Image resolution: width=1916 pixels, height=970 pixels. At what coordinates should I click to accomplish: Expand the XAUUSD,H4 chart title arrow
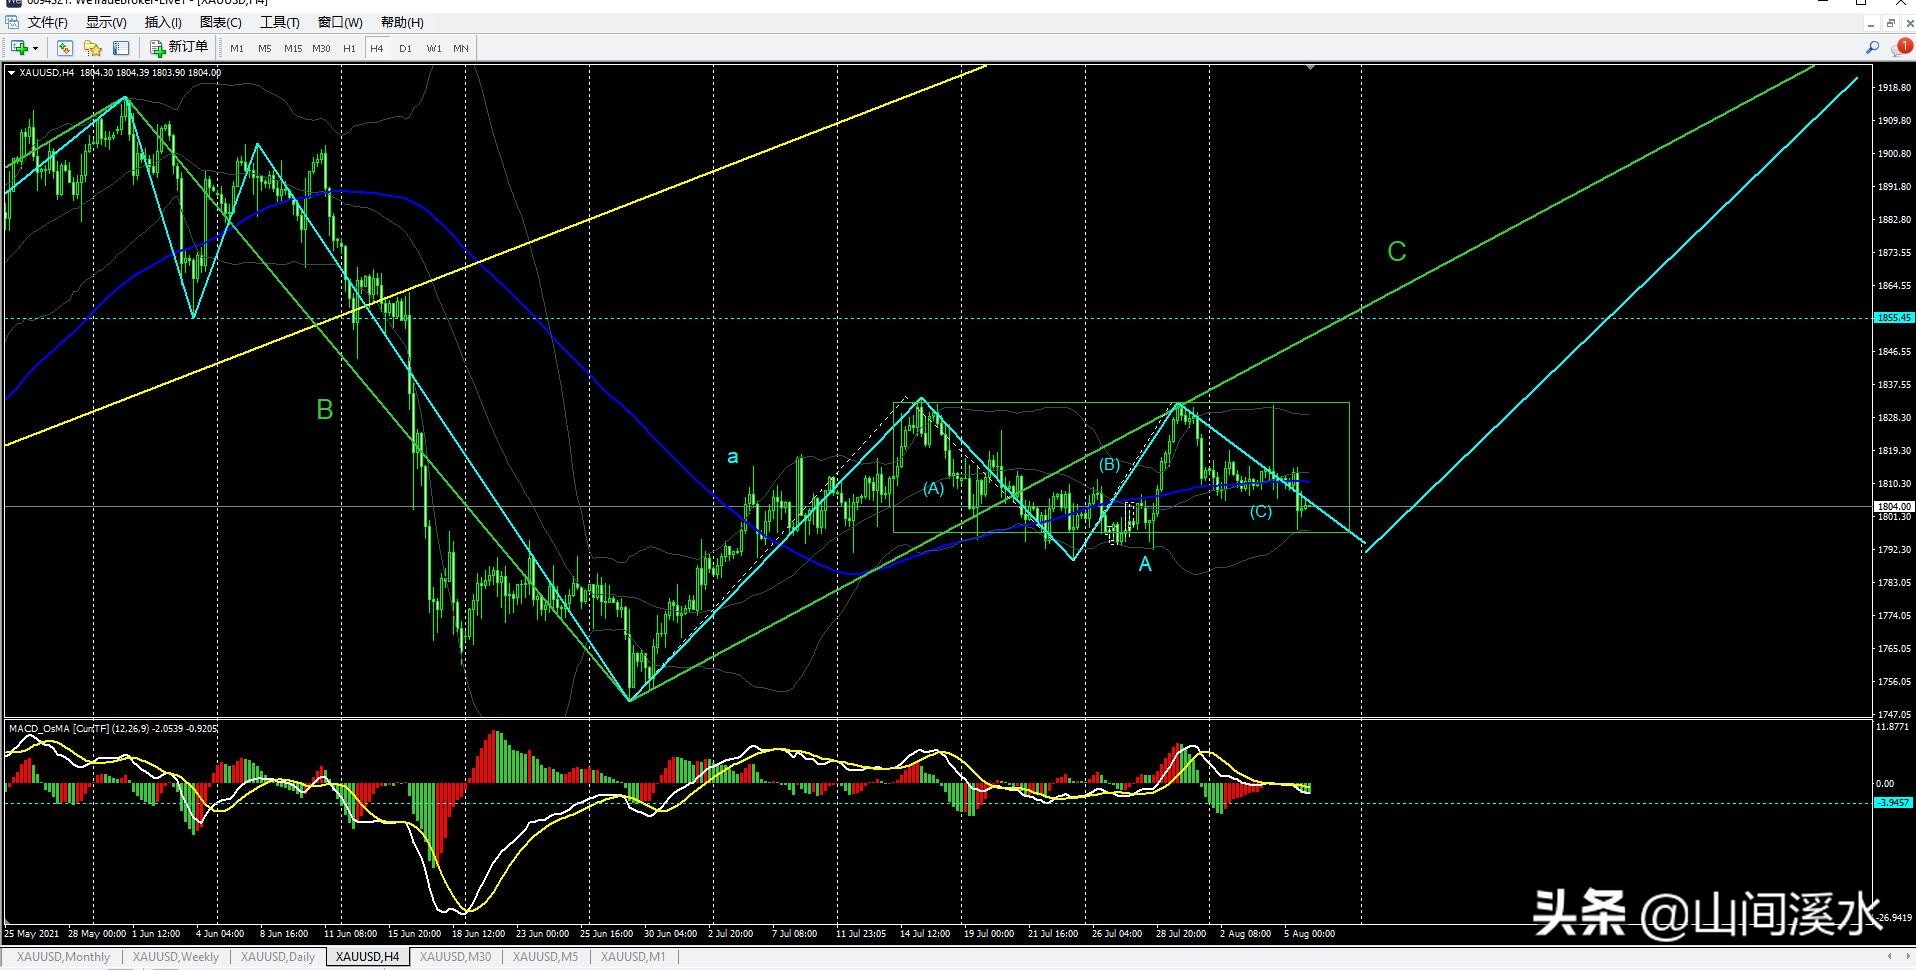coord(12,72)
